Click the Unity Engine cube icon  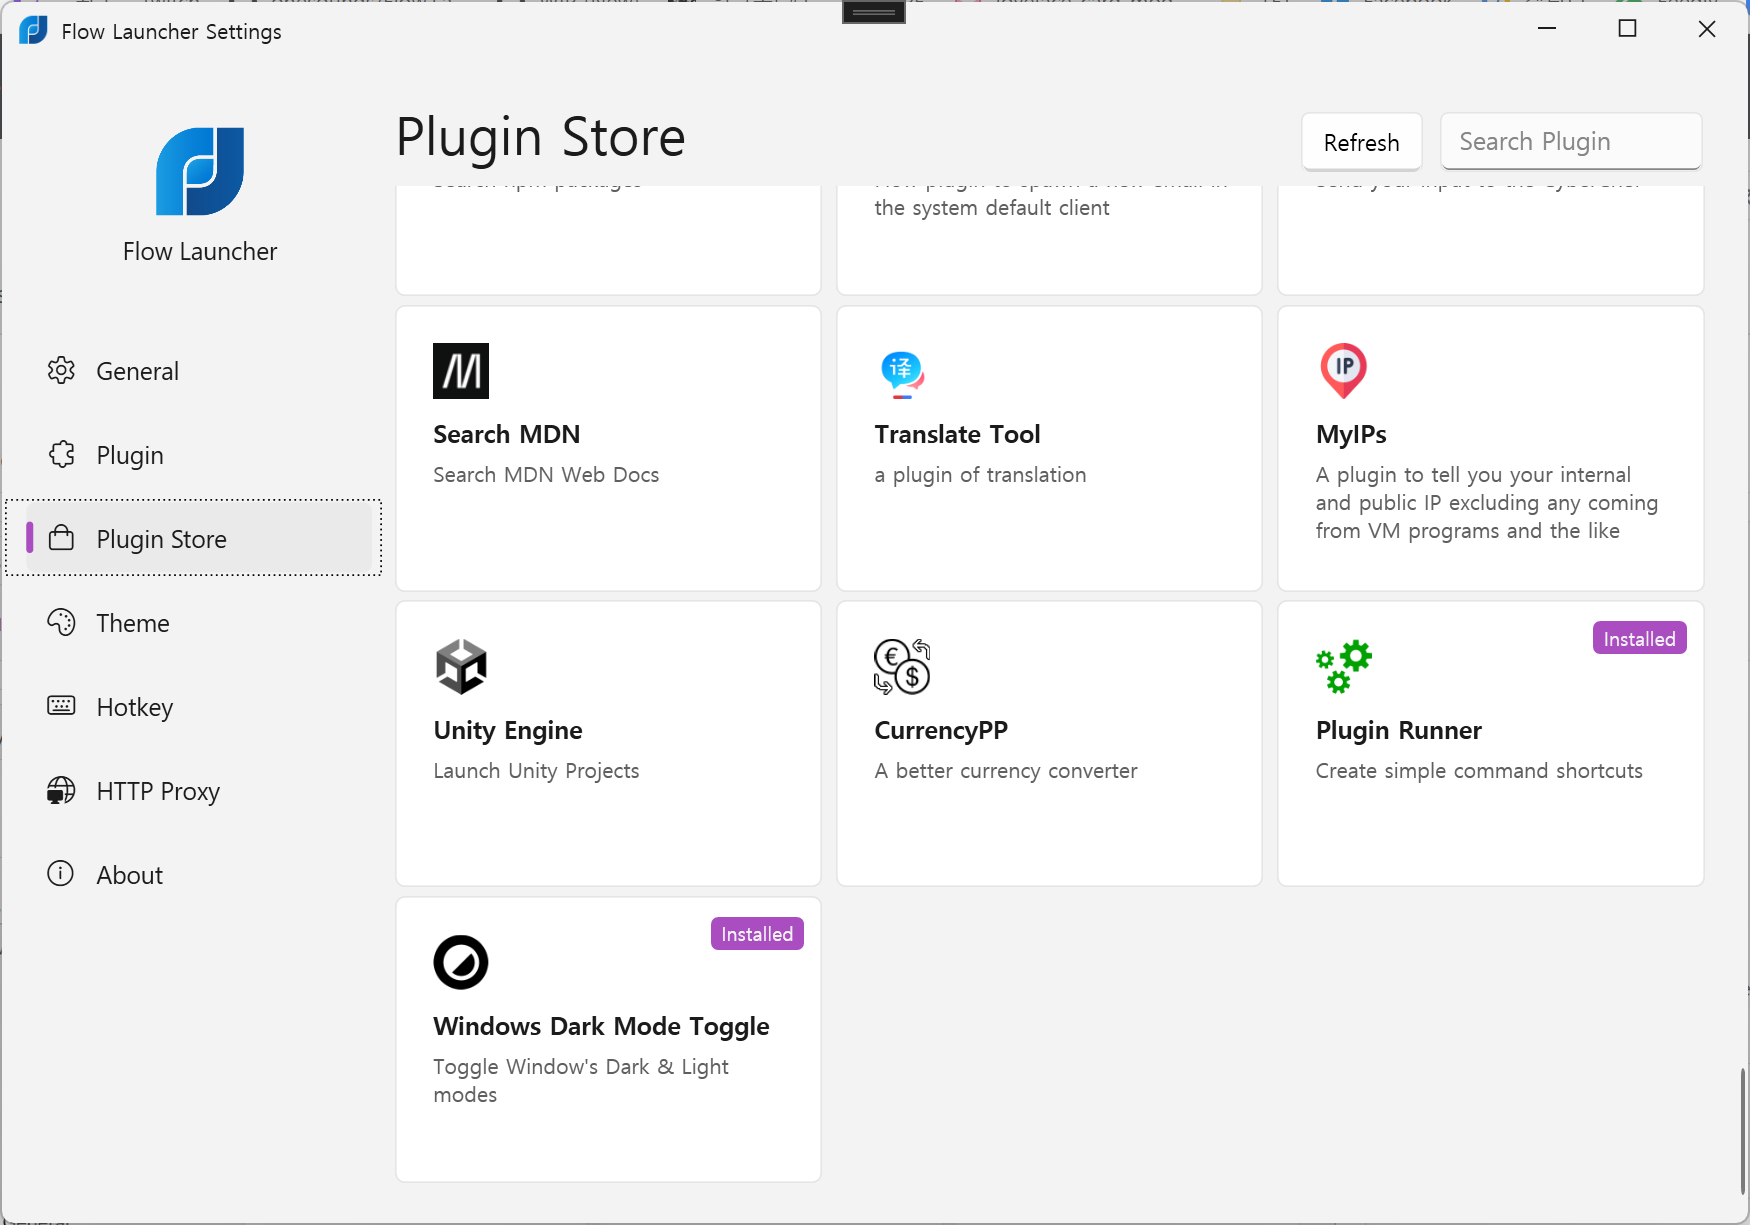pos(461,667)
